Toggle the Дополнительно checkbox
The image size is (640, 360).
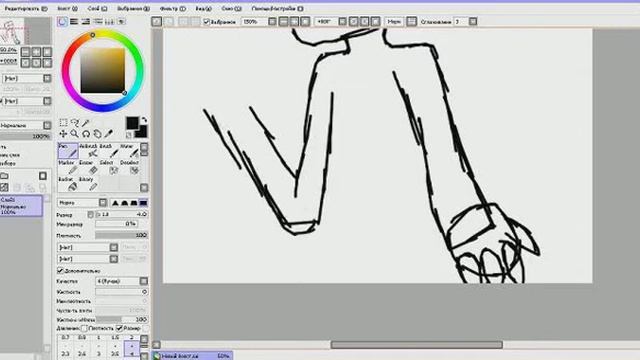pos(60,270)
